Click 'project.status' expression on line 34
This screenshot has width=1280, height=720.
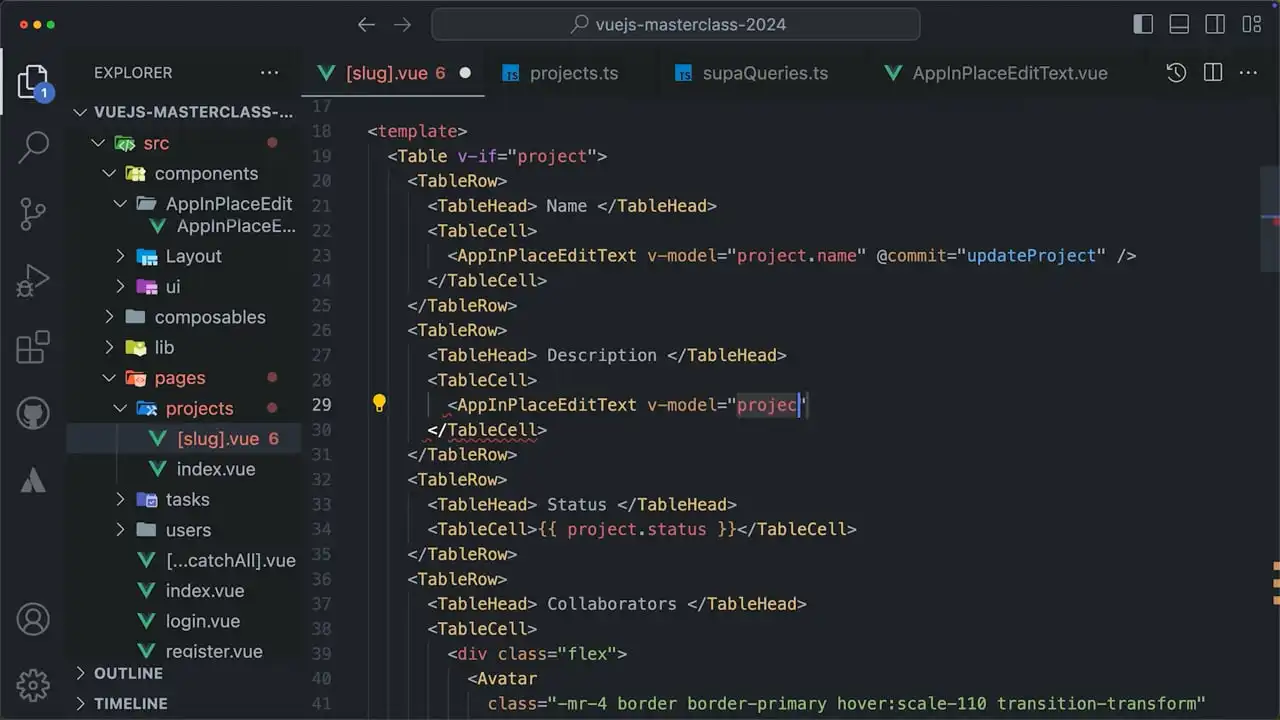(x=637, y=529)
